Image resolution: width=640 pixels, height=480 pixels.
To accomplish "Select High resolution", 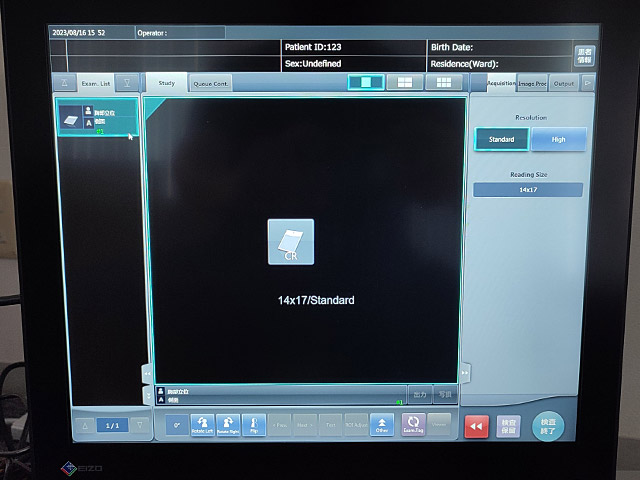I will point(559,139).
